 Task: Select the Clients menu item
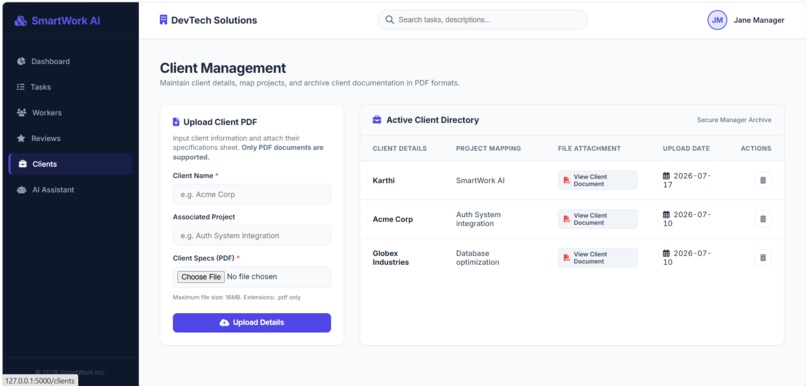coord(70,164)
